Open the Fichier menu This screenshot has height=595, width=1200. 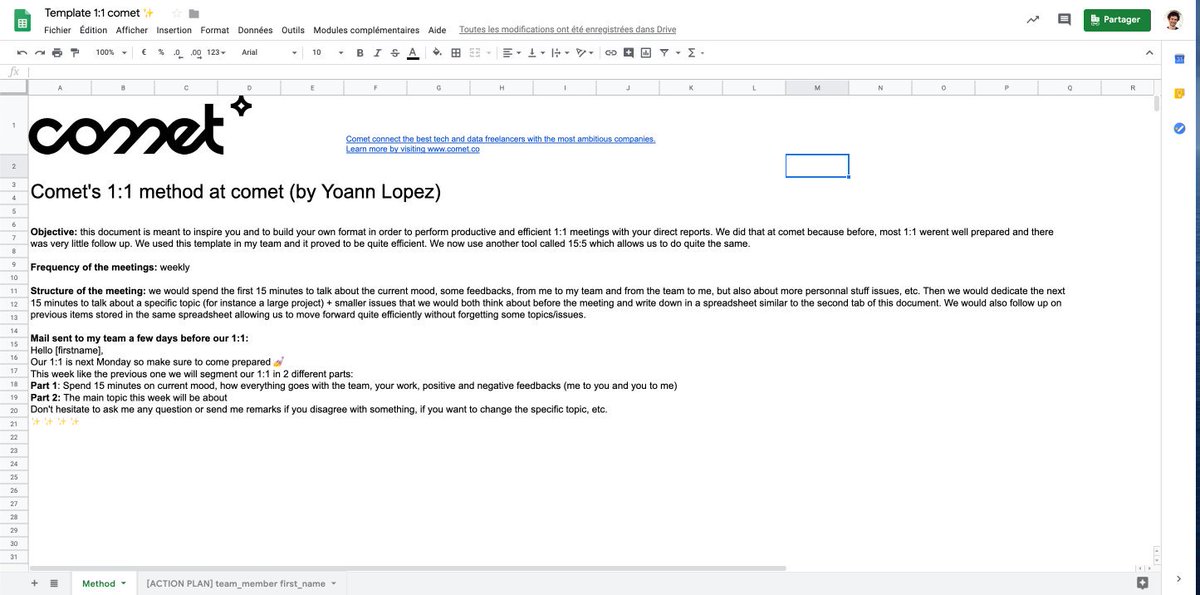coord(58,30)
